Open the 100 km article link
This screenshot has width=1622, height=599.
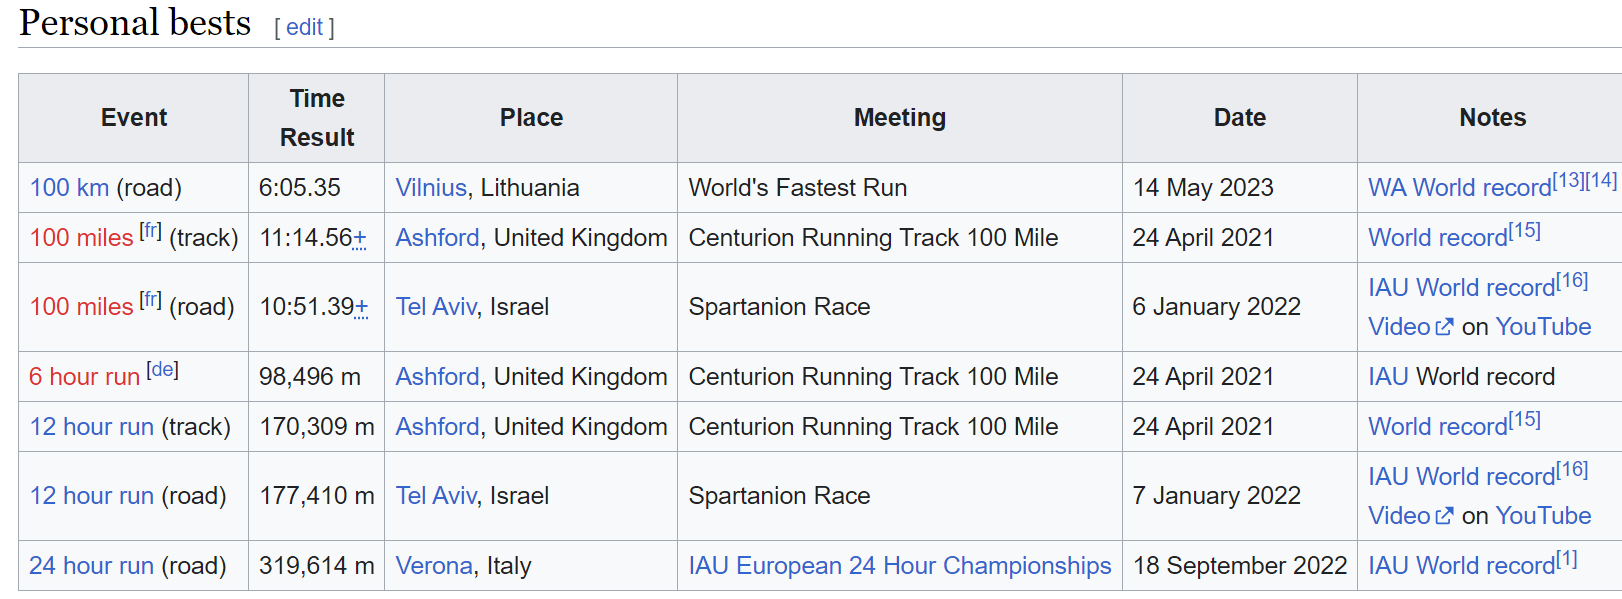click(x=69, y=188)
